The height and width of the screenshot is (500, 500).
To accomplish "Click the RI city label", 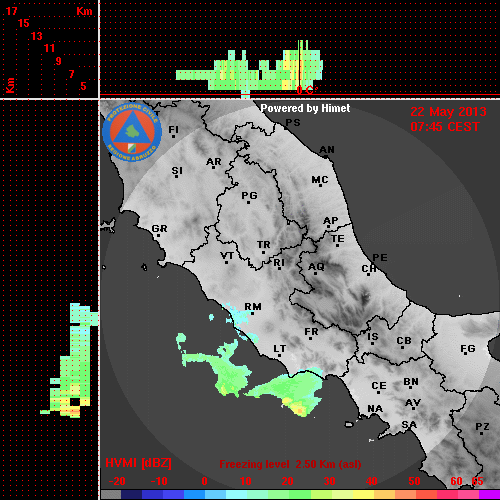I will pos(279,263).
